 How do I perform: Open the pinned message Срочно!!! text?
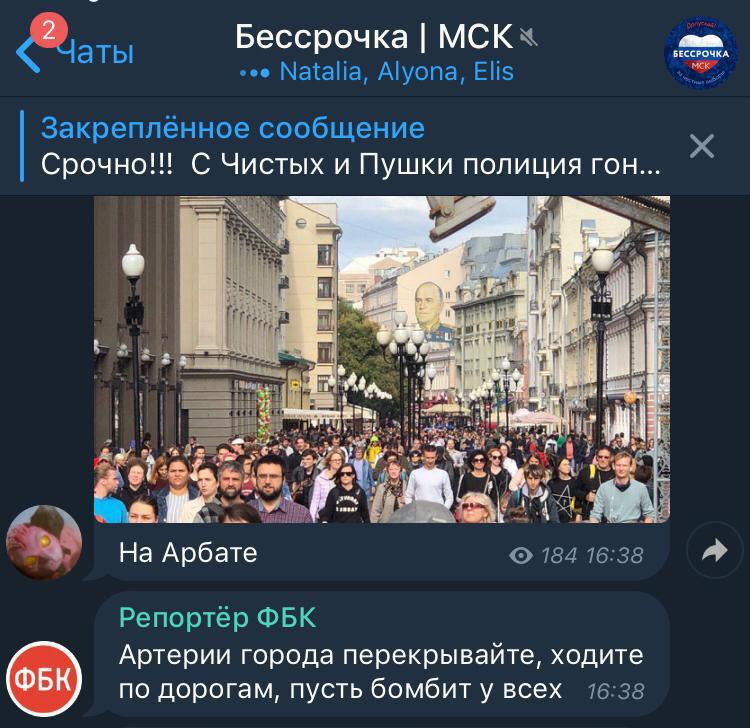click(x=351, y=165)
